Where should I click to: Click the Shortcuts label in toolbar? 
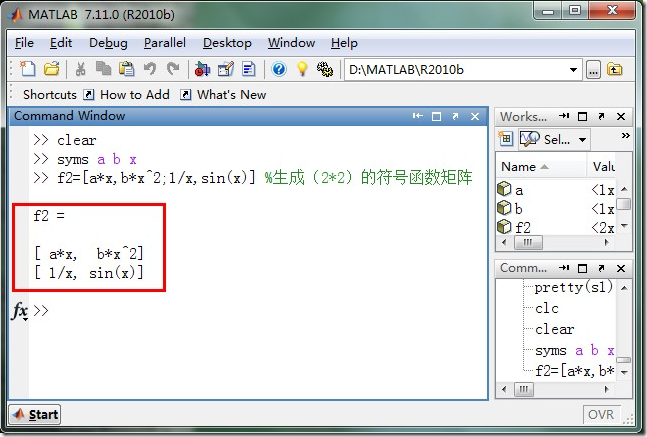click(x=50, y=94)
